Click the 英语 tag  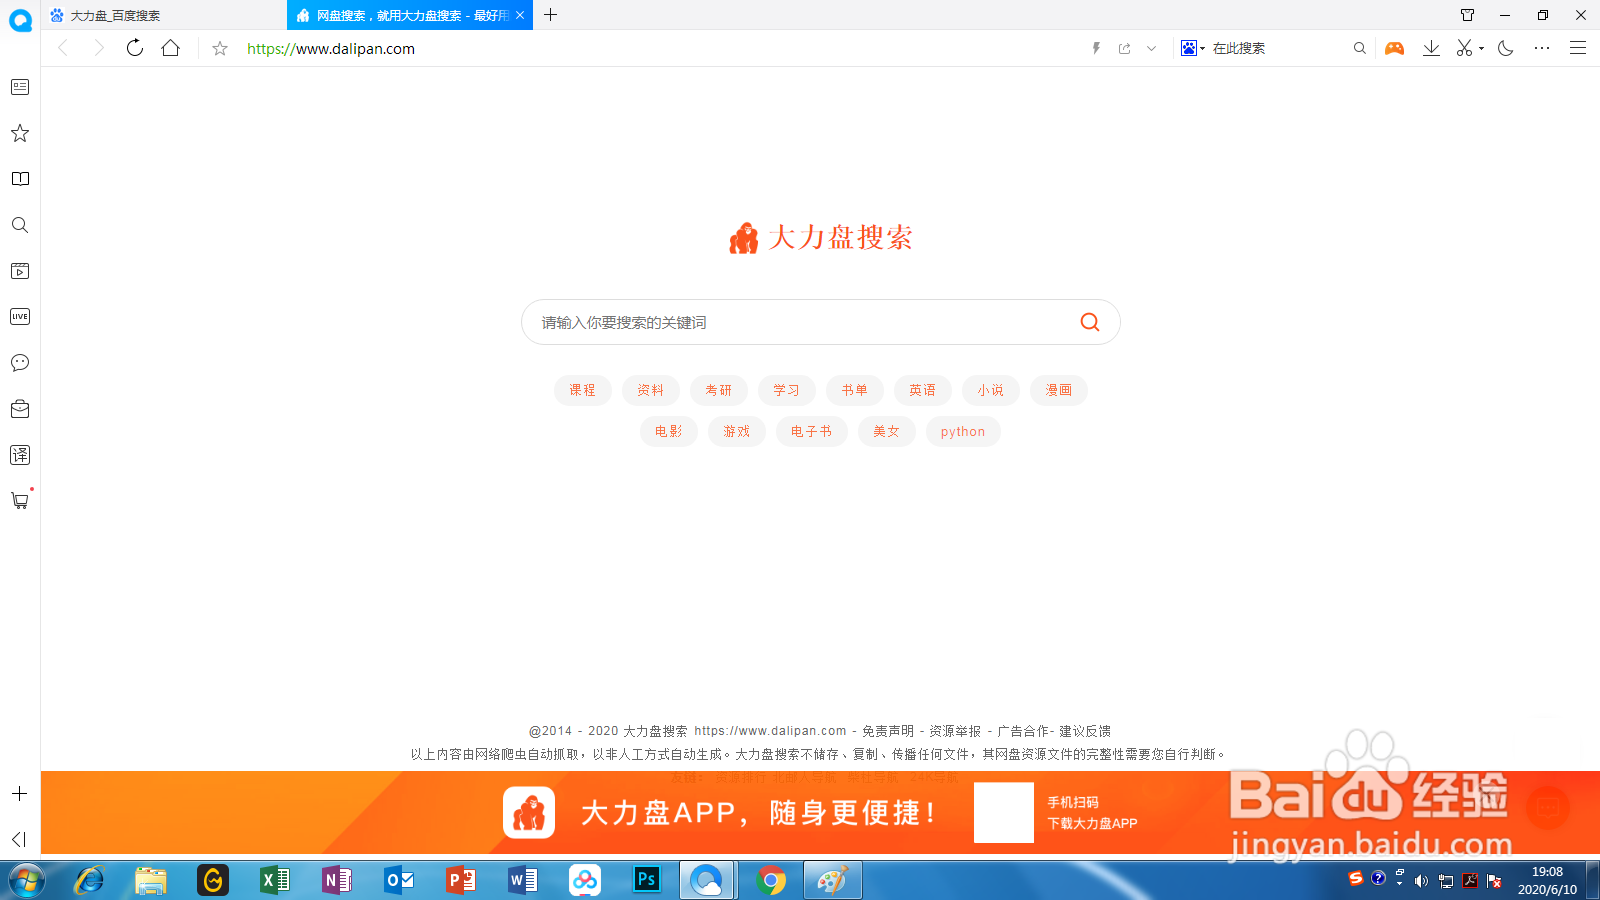tap(922, 390)
